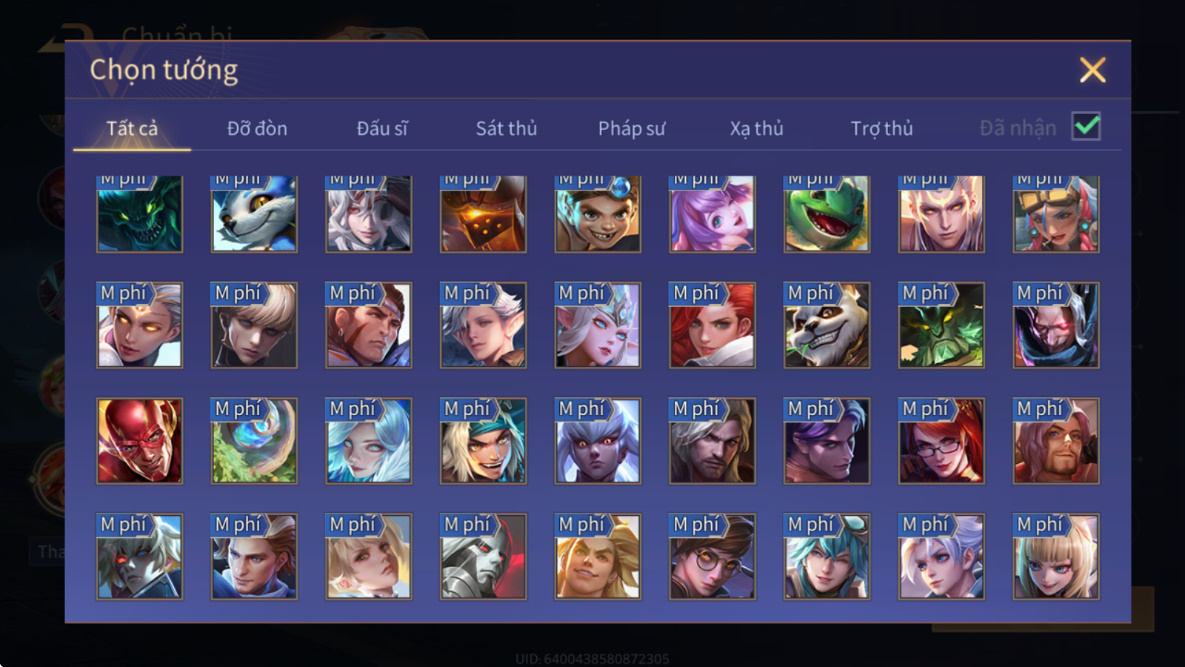This screenshot has height=667, width=1185.
Task: Open the Sát thủ tab
Action: [x=506, y=128]
